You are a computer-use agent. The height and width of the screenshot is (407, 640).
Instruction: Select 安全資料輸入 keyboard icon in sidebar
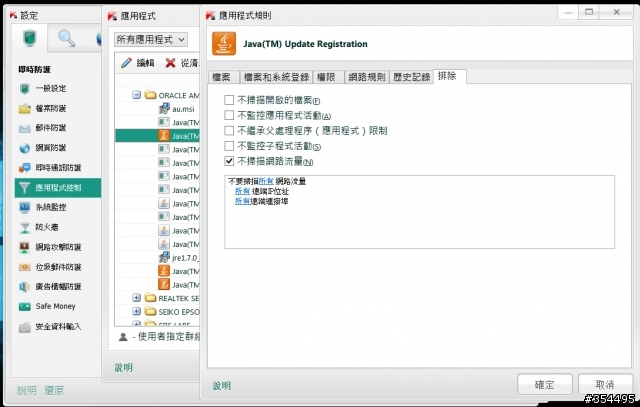[24, 327]
